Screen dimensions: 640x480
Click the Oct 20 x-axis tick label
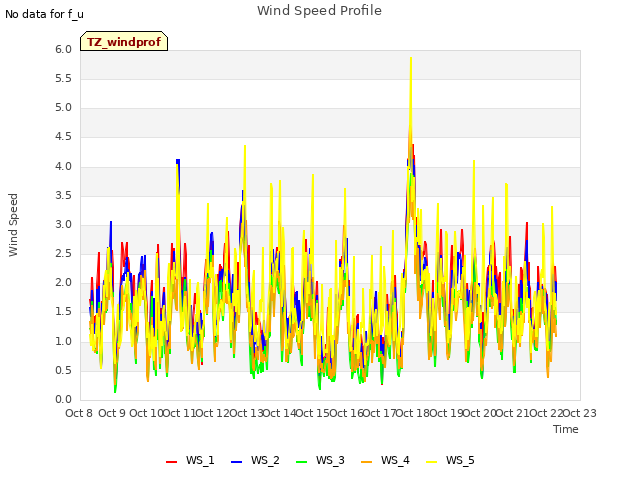pyautogui.click(x=479, y=413)
